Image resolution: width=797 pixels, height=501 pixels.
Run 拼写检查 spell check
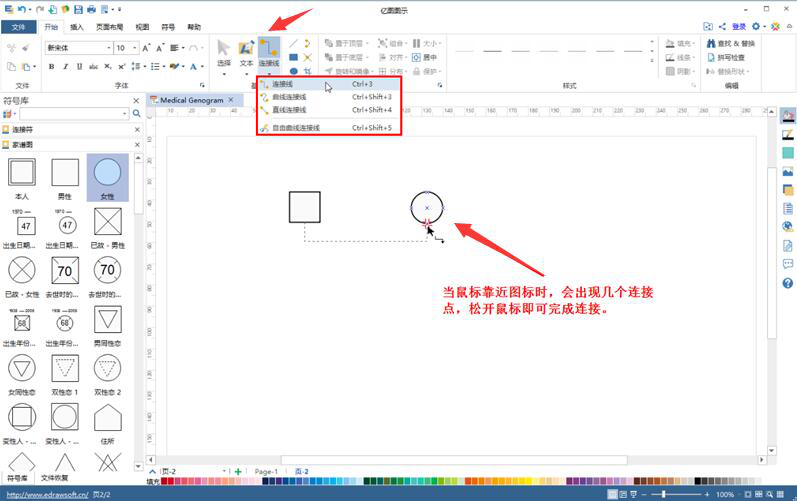click(x=726, y=57)
